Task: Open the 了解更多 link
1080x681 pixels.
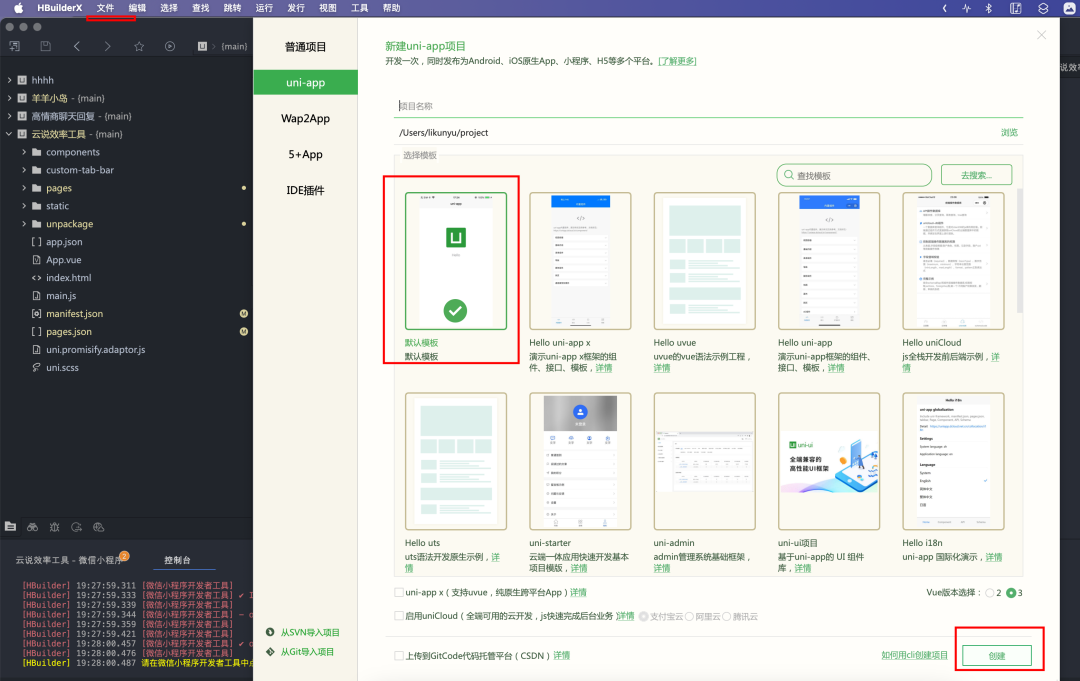Action: 677,61
